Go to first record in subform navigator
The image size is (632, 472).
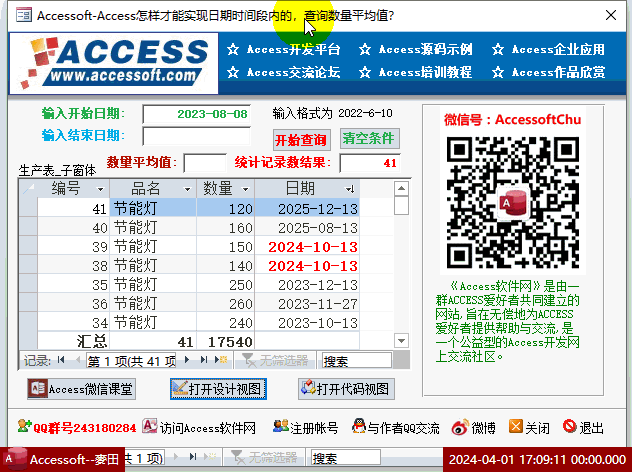coord(61,360)
